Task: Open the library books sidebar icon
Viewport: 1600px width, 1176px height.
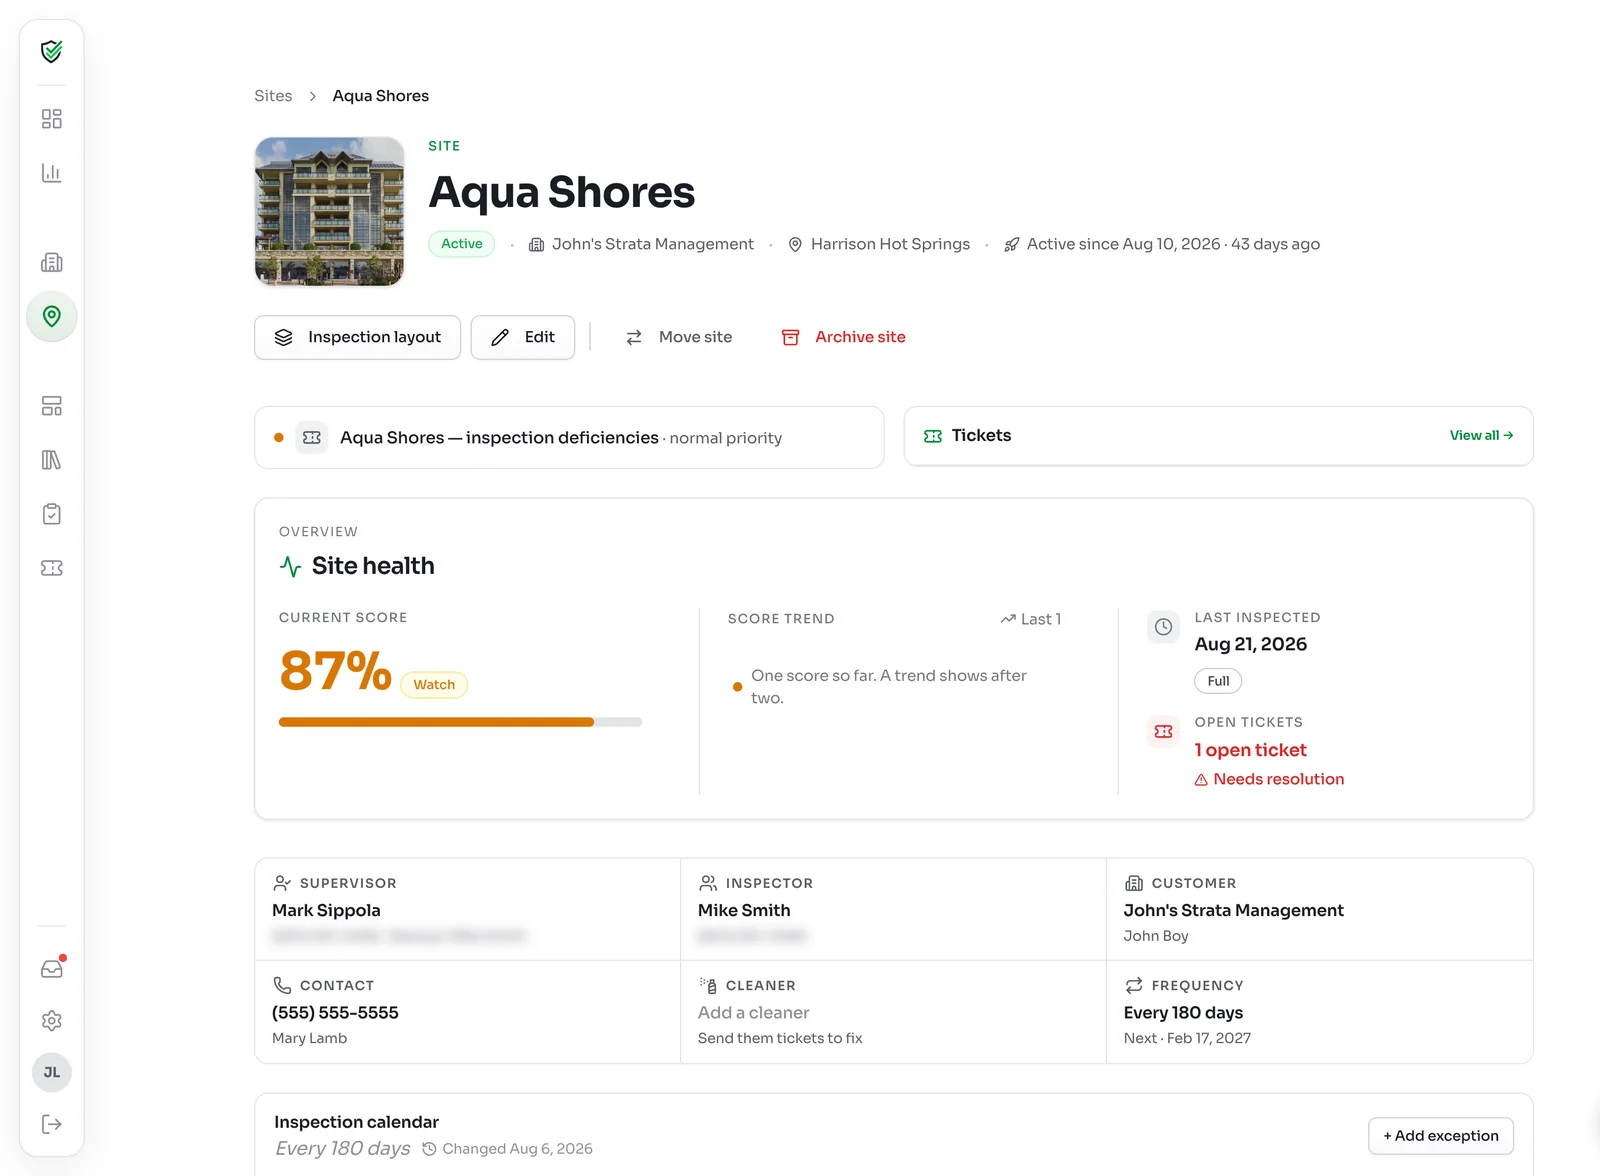Action: tap(52, 460)
